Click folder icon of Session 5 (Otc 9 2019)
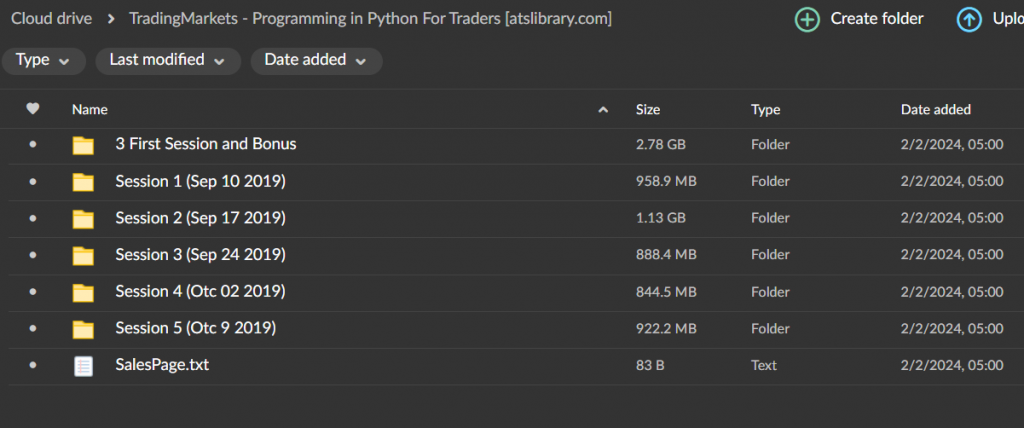The image size is (1024, 428). (83, 329)
